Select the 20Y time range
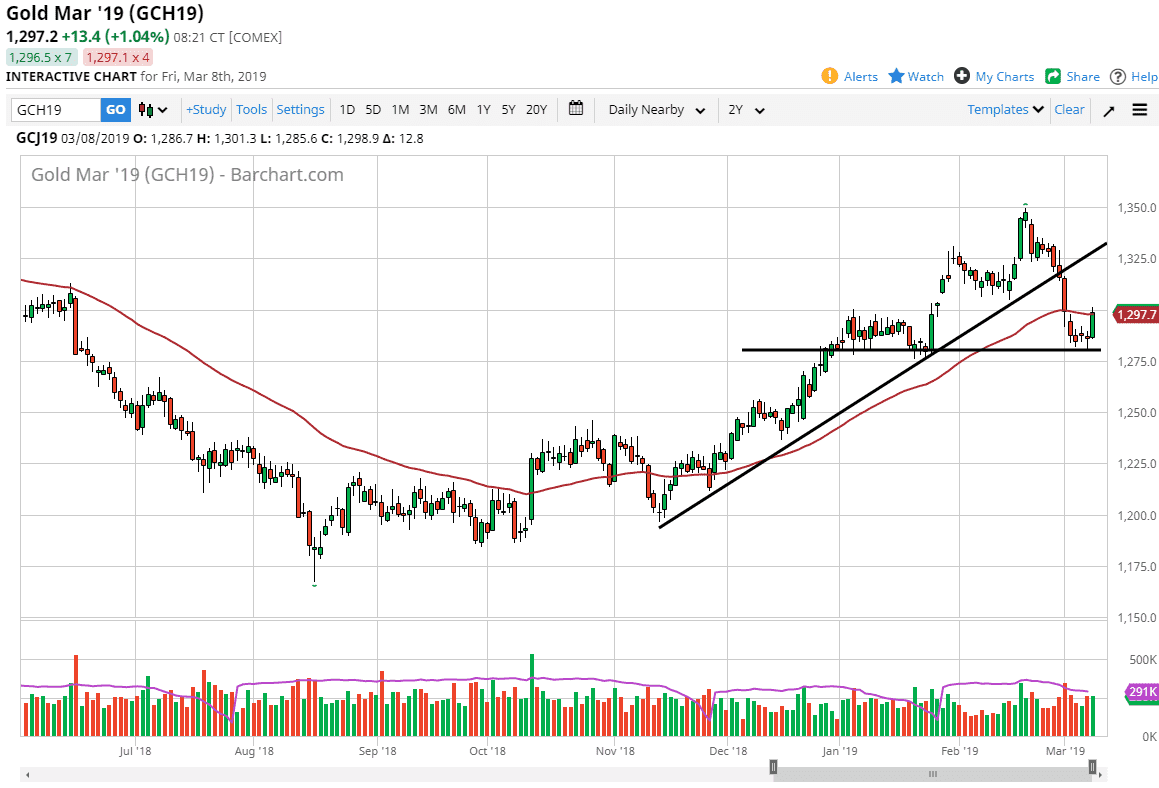Viewport: 1159px width, 788px height. (x=536, y=110)
